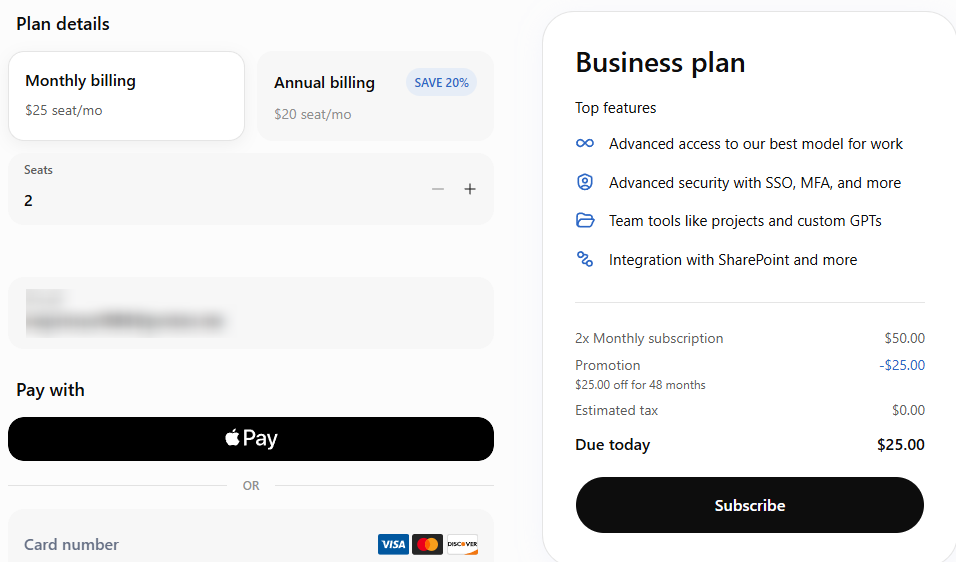Switch to Annual billing plan
The height and width of the screenshot is (562, 956).
coord(375,96)
